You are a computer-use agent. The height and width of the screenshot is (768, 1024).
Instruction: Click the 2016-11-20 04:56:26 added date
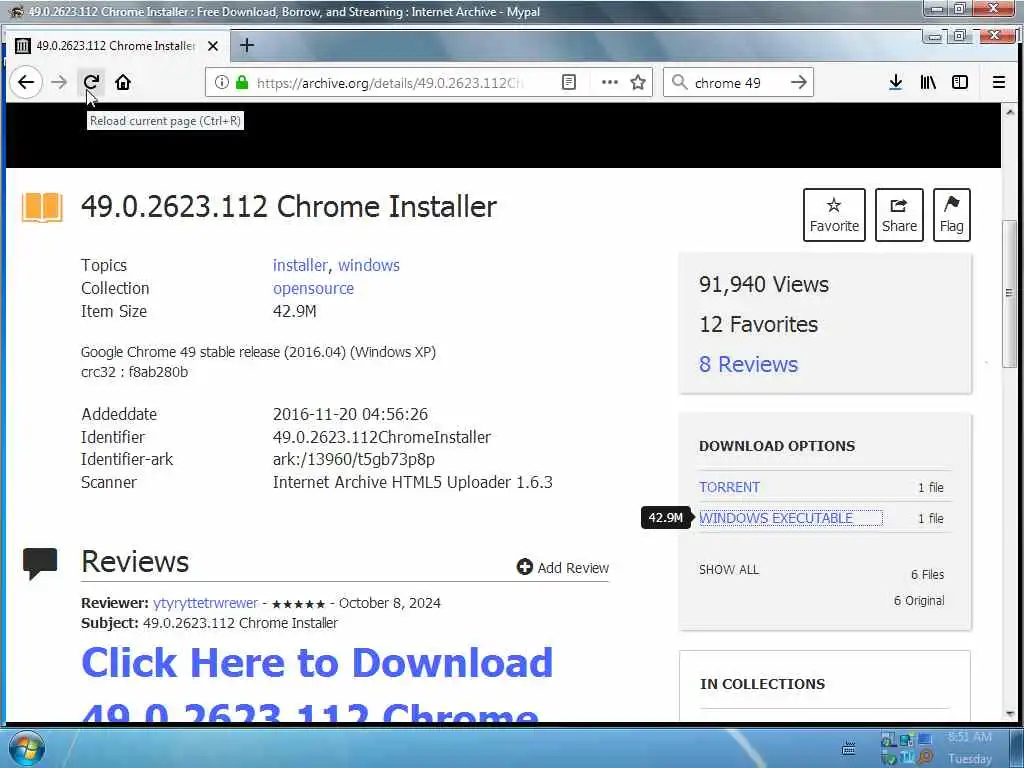pyautogui.click(x=350, y=414)
